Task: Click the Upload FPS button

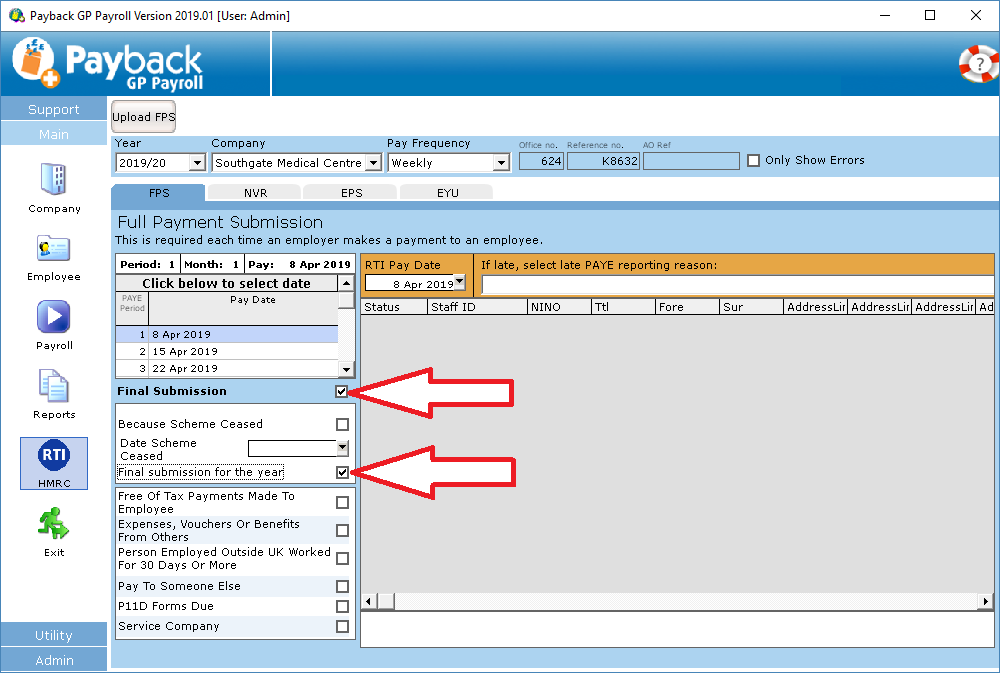Action: coord(143,116)
